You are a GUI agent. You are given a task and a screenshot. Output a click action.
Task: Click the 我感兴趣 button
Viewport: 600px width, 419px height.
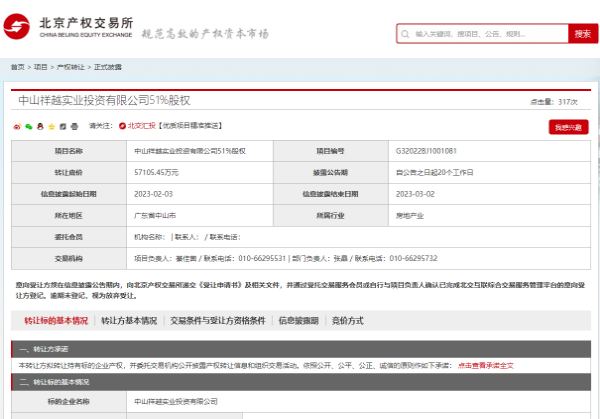click(x=568, y=127)
